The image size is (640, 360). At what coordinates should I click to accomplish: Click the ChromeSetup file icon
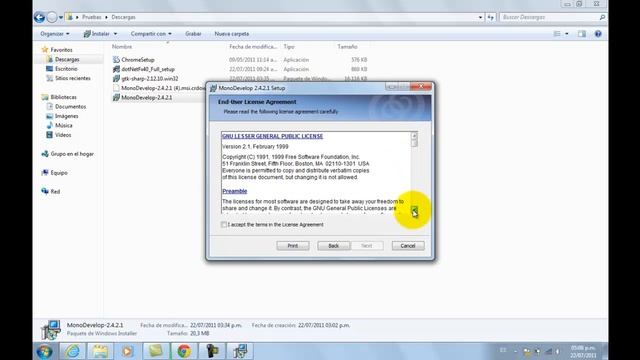click(x=116, y=60)
